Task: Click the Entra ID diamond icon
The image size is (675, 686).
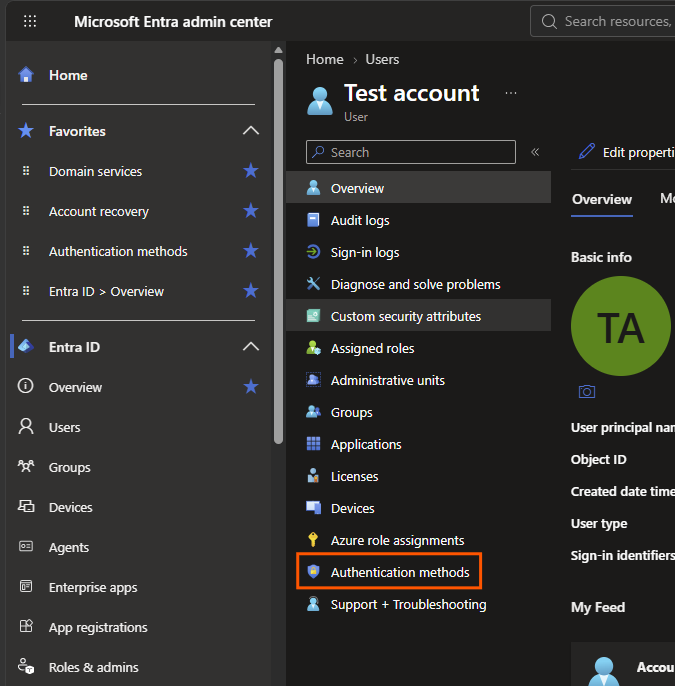Action: [x=26, y=346]
